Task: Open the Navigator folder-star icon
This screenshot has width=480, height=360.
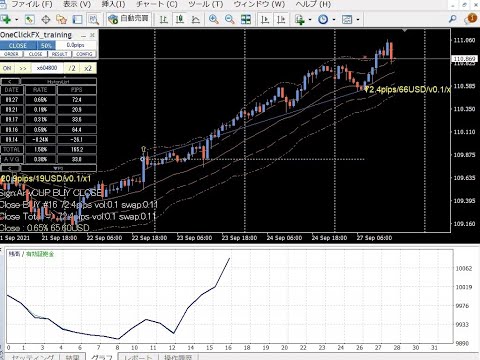Action: point(62,19)
